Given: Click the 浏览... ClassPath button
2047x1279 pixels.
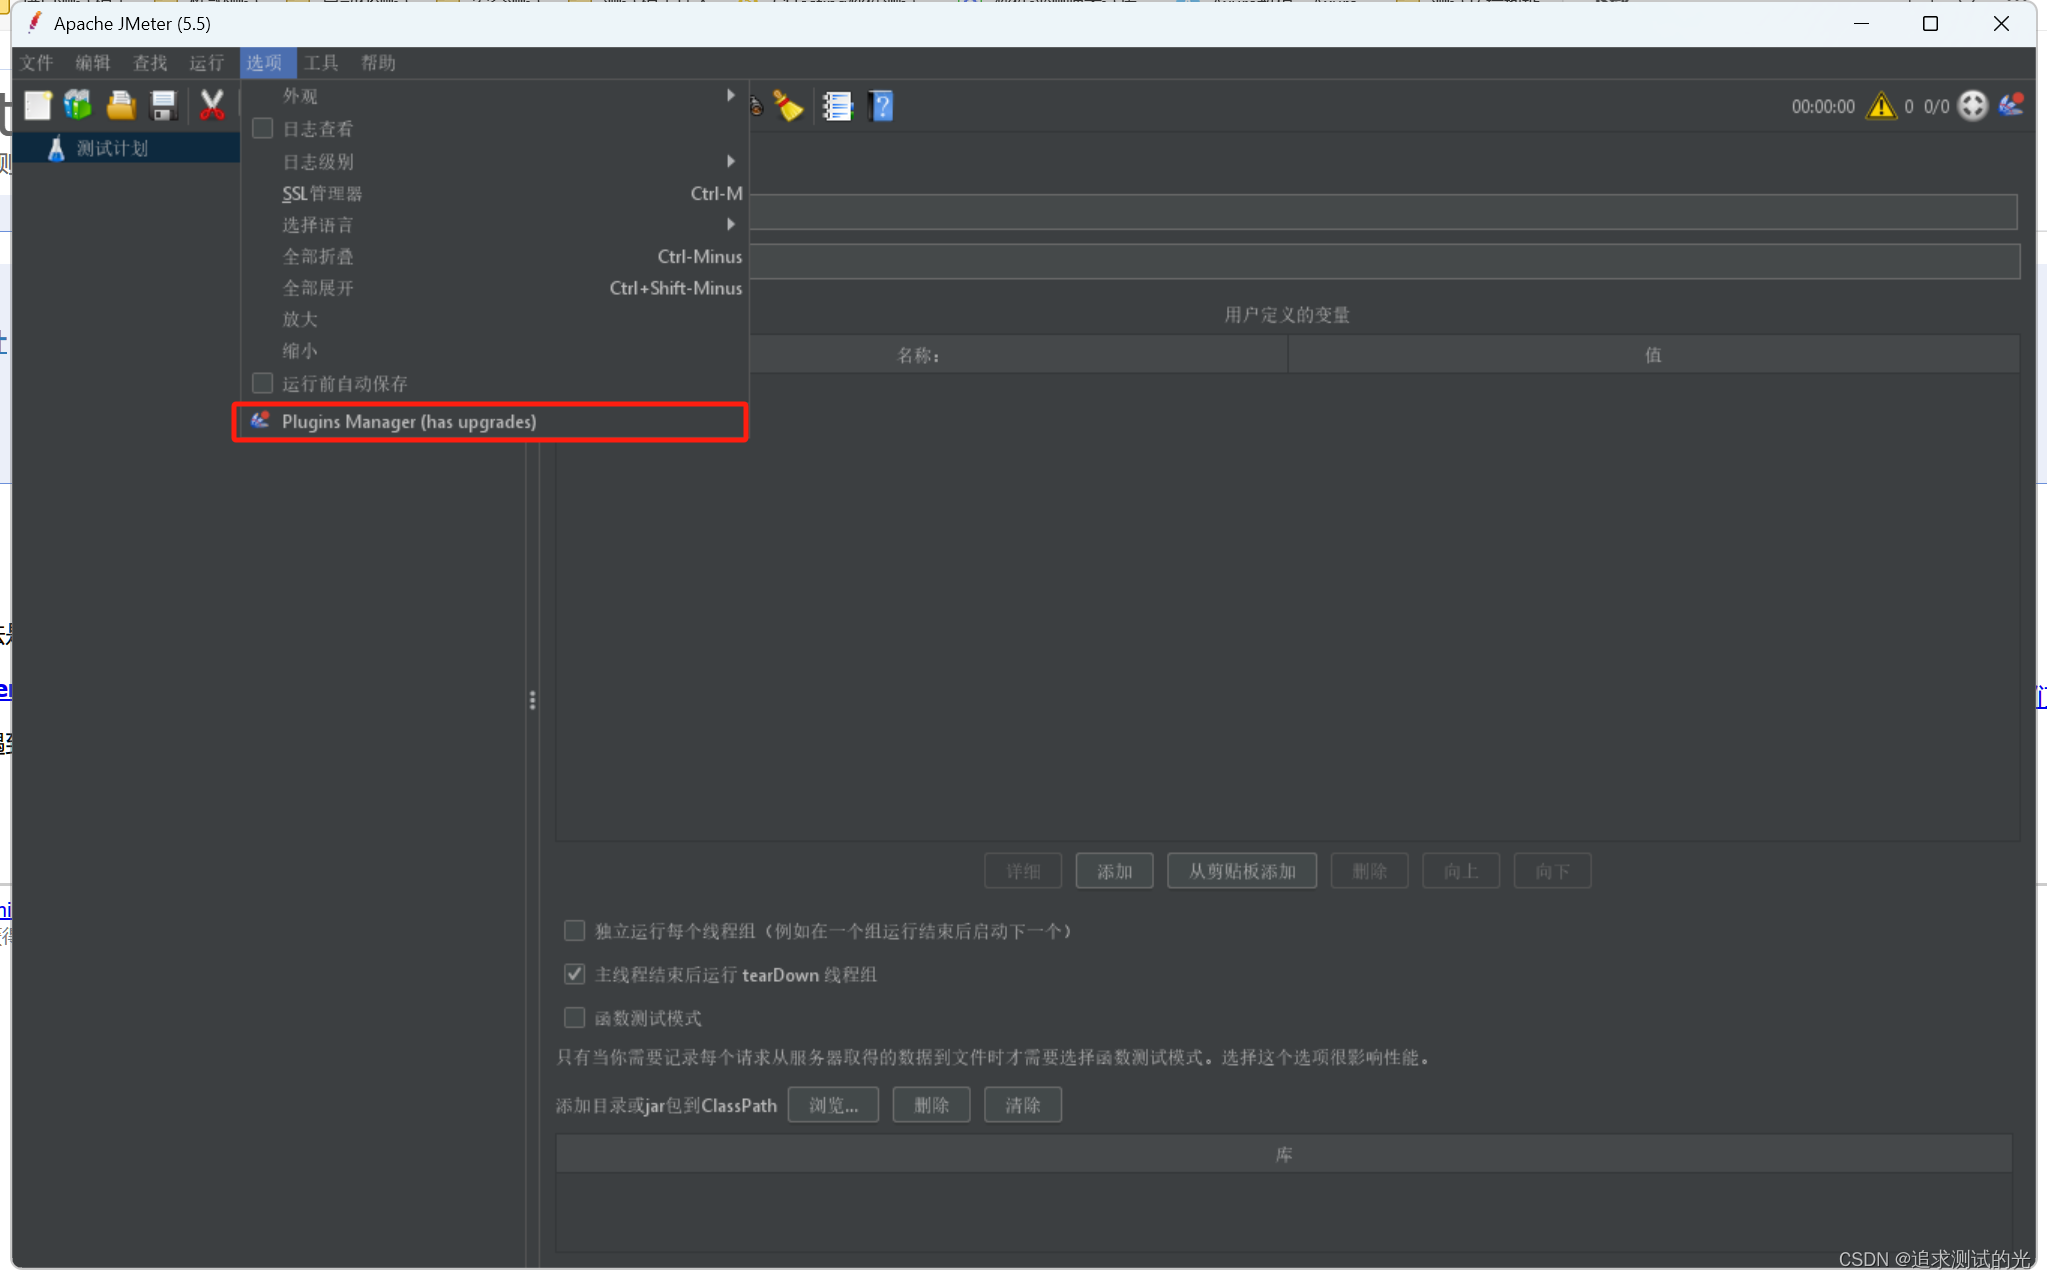Looking at the screenshot, I should point(833,1105).
